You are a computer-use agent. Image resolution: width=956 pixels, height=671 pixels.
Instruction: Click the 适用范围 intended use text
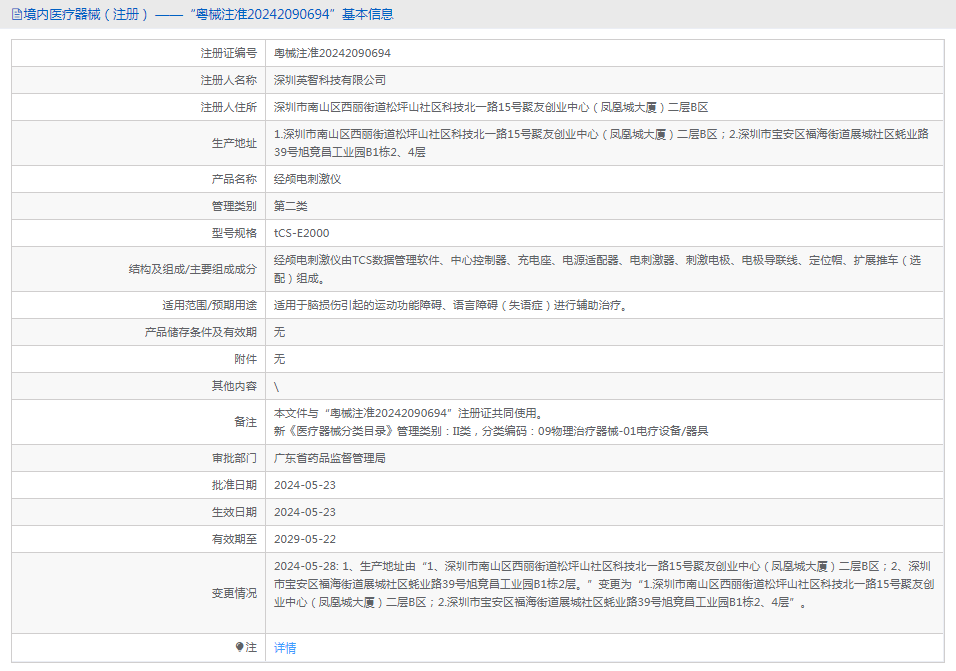point(451,305)
